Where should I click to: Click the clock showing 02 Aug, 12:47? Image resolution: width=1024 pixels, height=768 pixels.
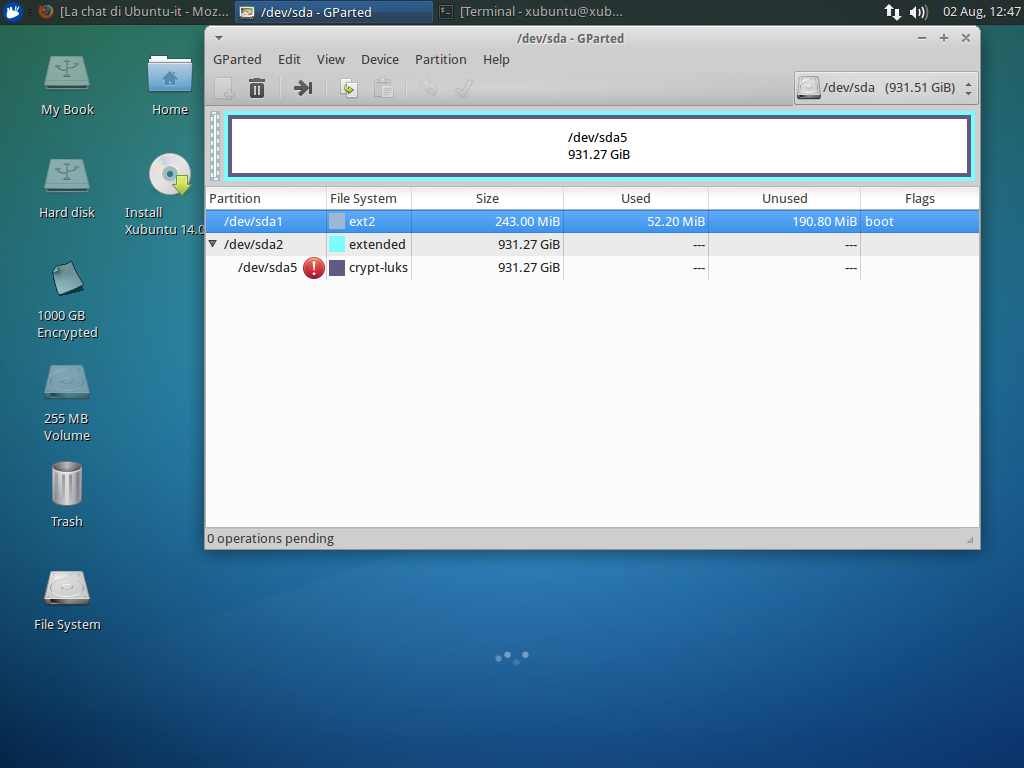point(981,12)
